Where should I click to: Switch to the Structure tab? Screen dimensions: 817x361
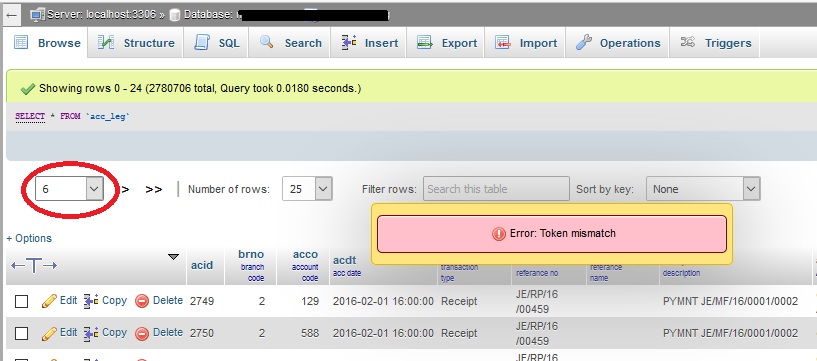pyautogui.click(x=136, y=43)
